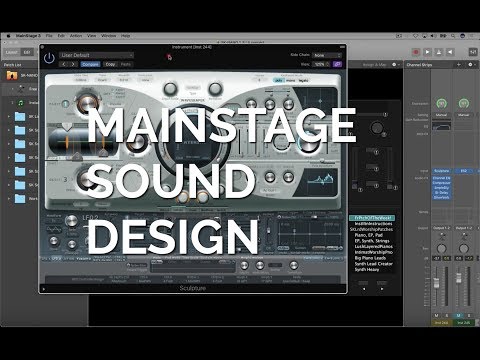Screen dimensions: 480x360
Task: Expand disclosure triangle at plugin bottom-left
Action: tap(44, 289)
